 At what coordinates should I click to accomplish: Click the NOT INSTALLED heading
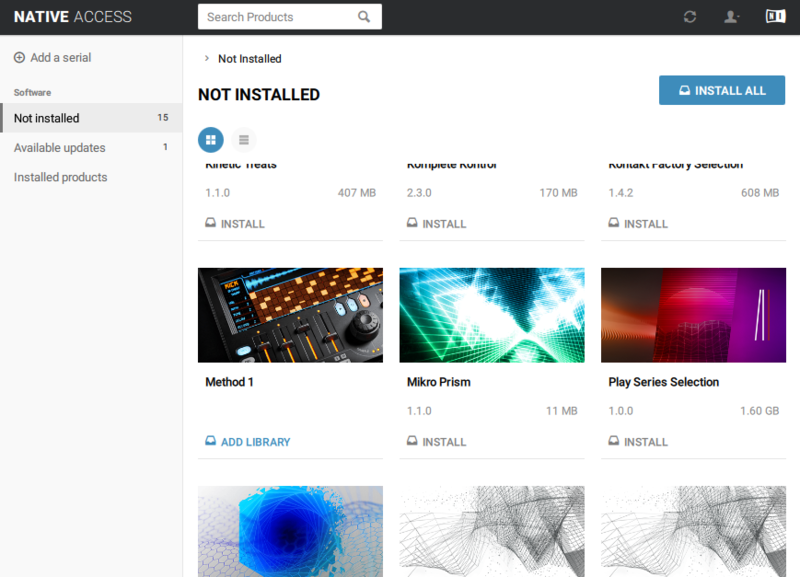[259, 94]
